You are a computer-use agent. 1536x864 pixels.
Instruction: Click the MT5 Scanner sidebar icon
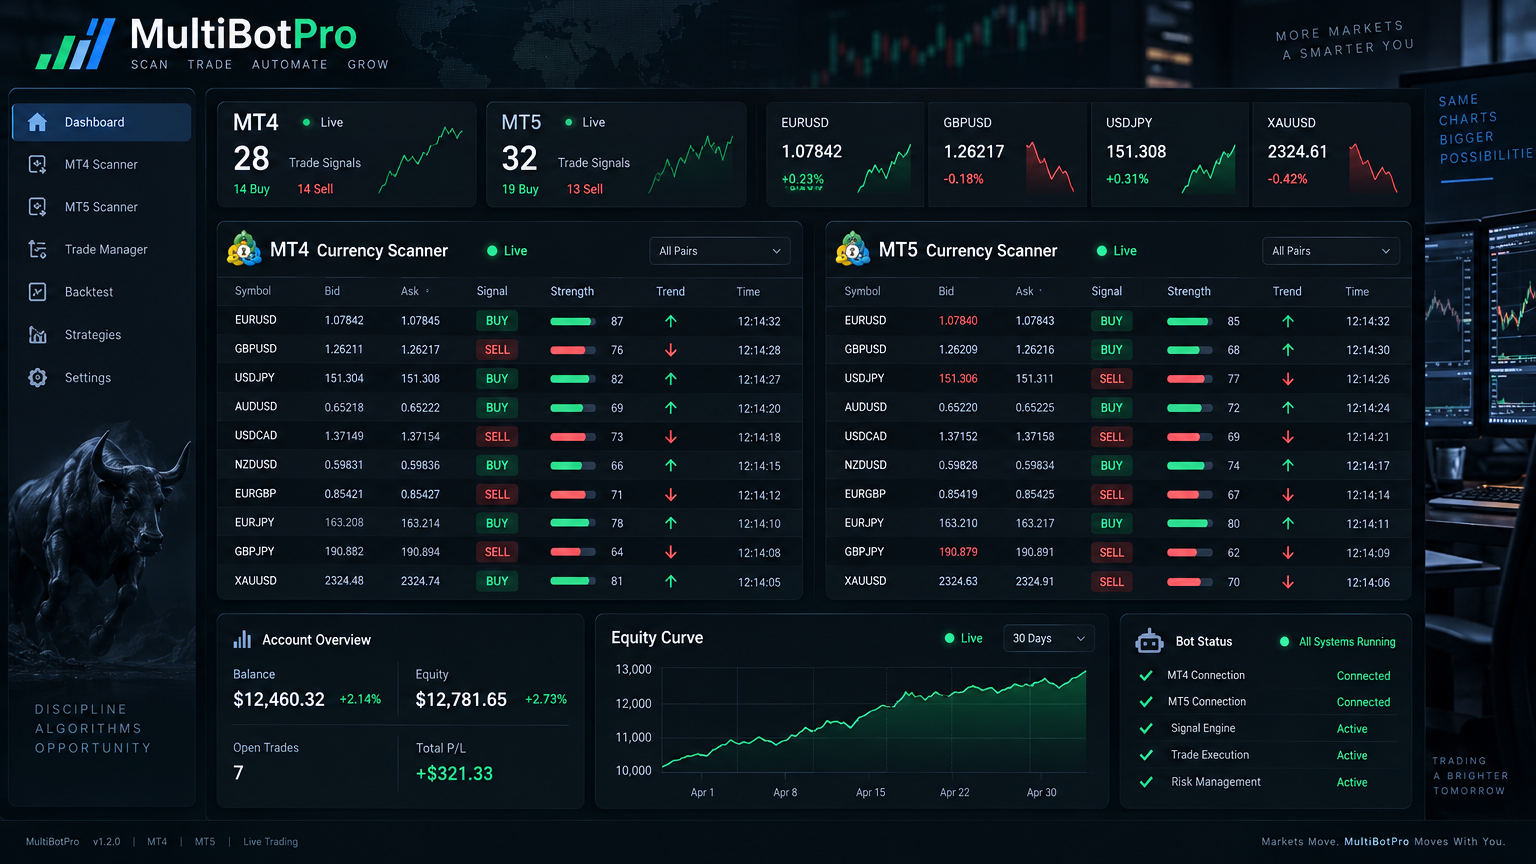click(37, 207)
